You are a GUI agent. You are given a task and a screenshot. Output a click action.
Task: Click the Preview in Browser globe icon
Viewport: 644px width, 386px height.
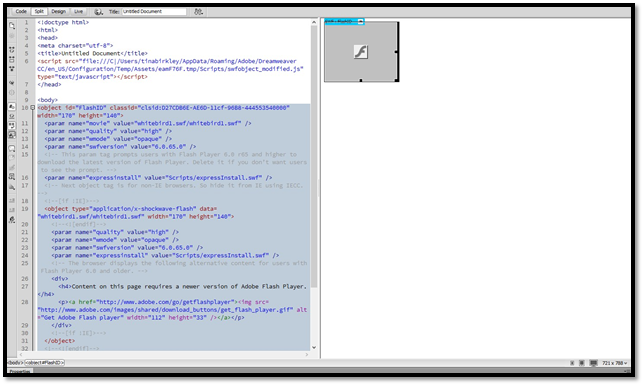point(98,11)
